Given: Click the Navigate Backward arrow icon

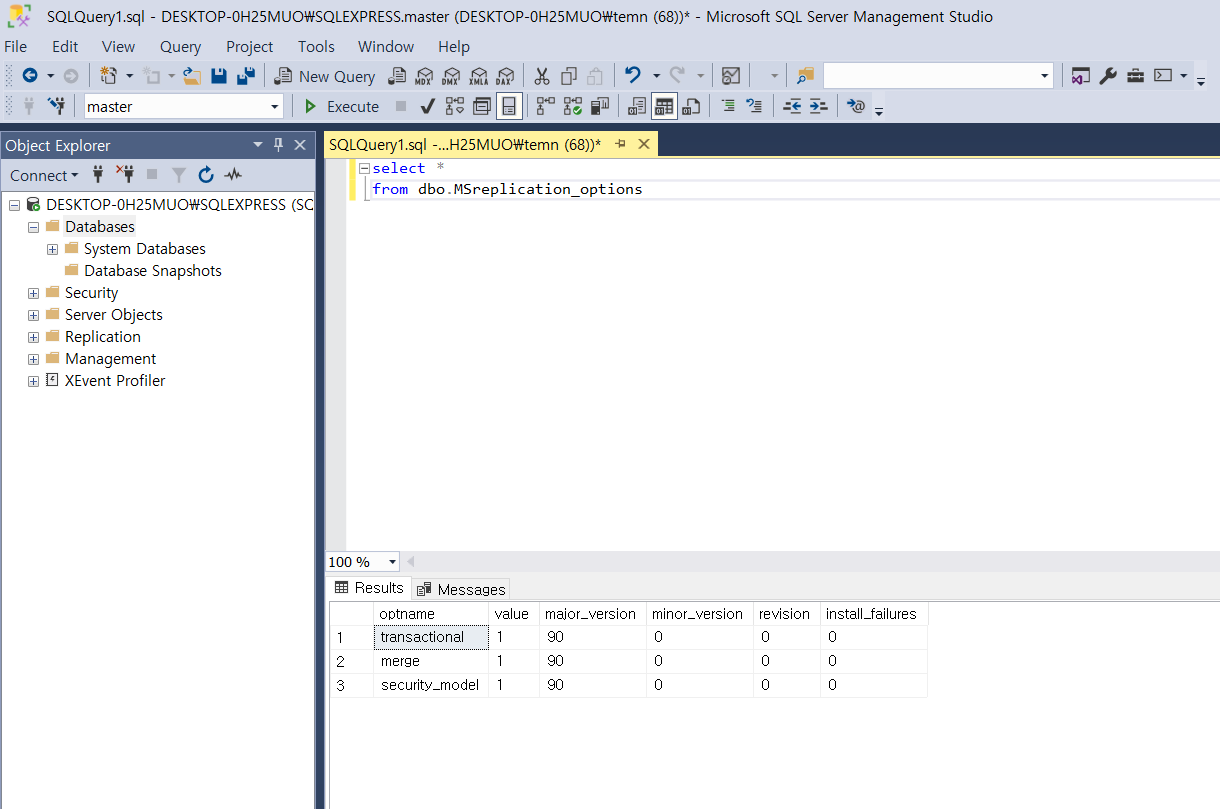Looking at the screenshot, I should click(x=30, y=76).
